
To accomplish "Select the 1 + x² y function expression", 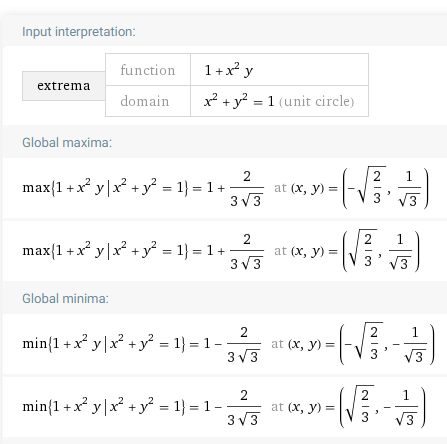I will (x=229, y=70).
